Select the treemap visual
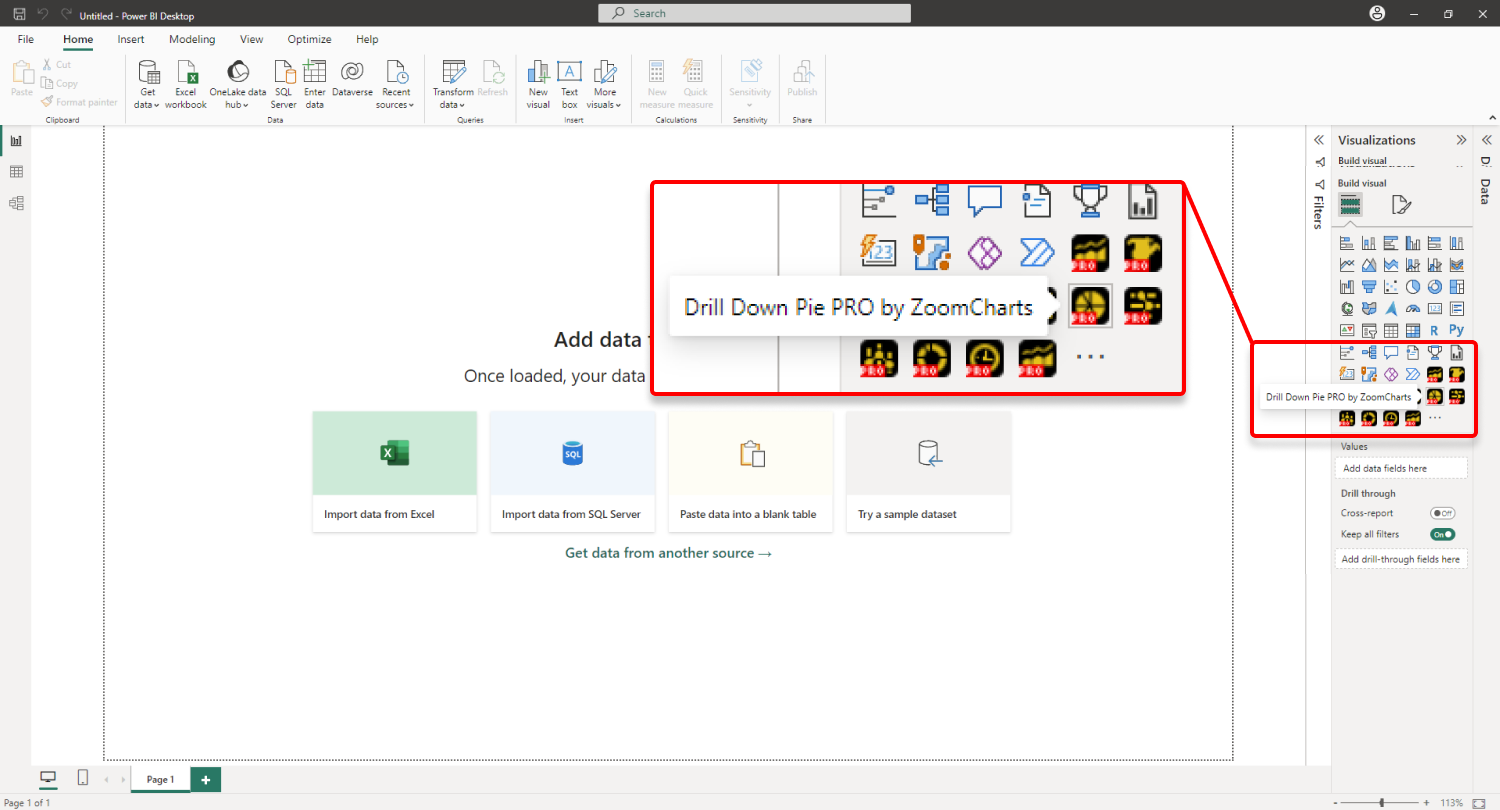Image resolution: width=1500 pixels, height=810 pixels. 1456,287
